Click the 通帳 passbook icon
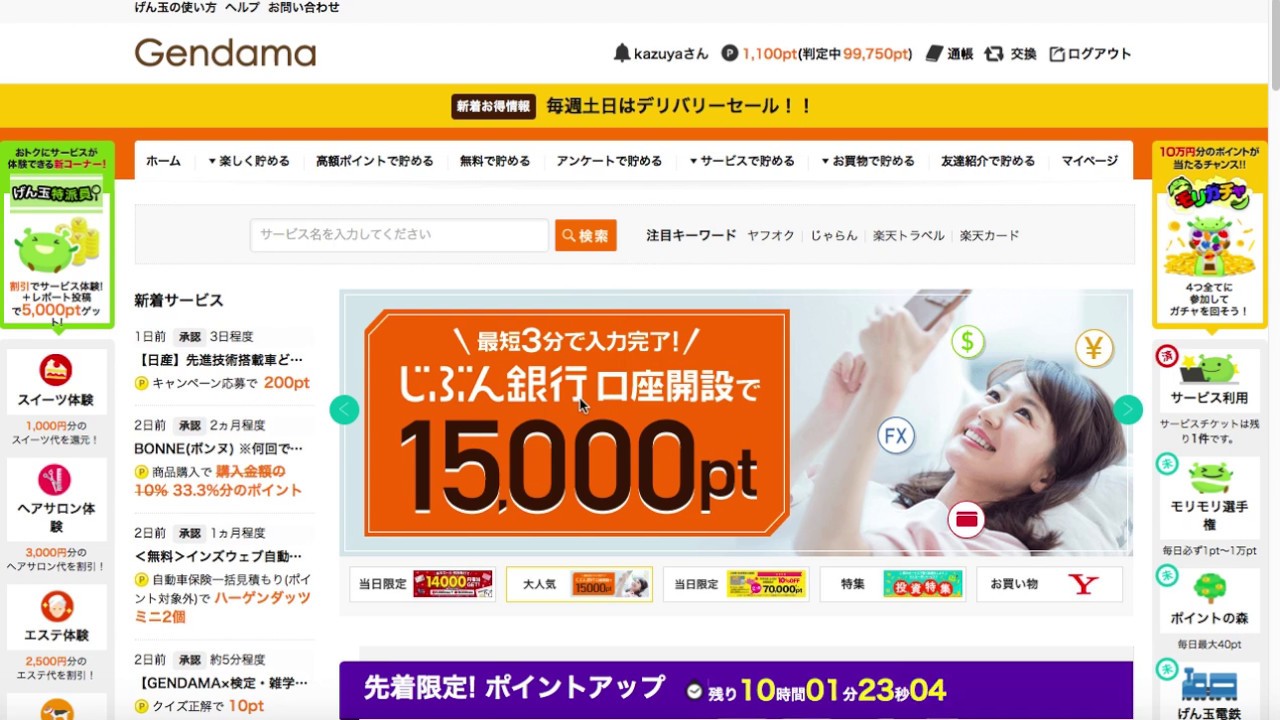The width and height of the screenshot is (1280, 720). (x=934, y=54)
